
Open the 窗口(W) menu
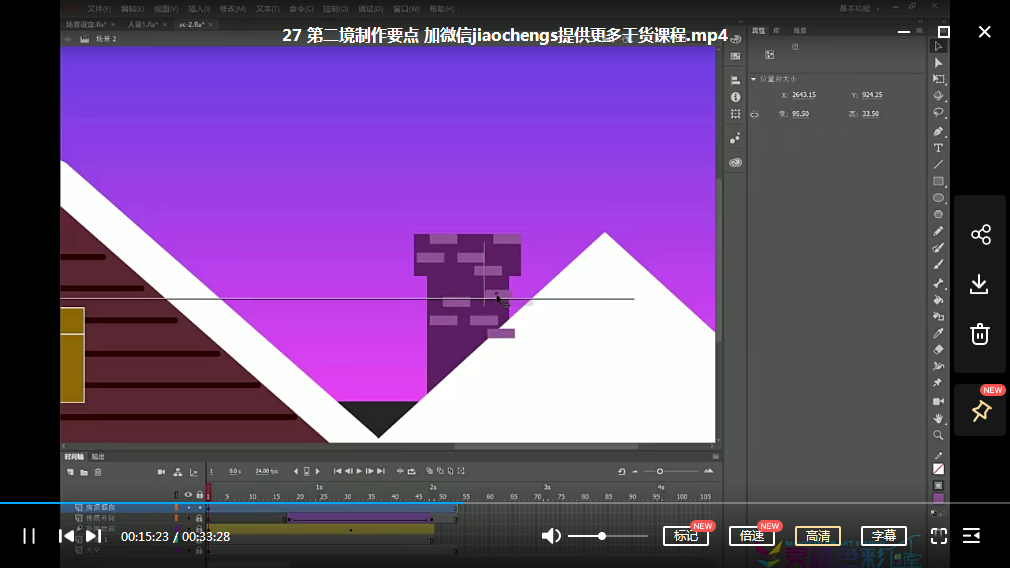click(406, 9)
